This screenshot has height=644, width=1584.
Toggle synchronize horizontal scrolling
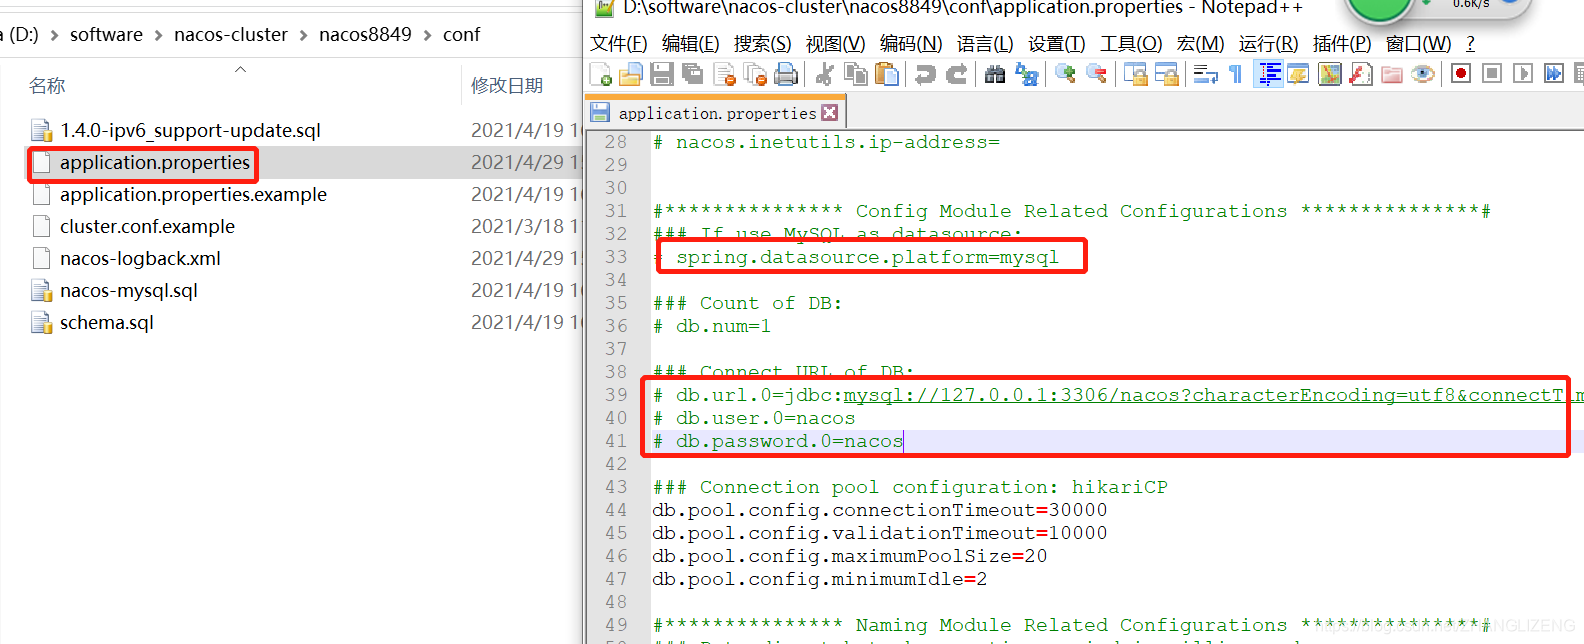pyautogui.click(x=1167, y=74)
